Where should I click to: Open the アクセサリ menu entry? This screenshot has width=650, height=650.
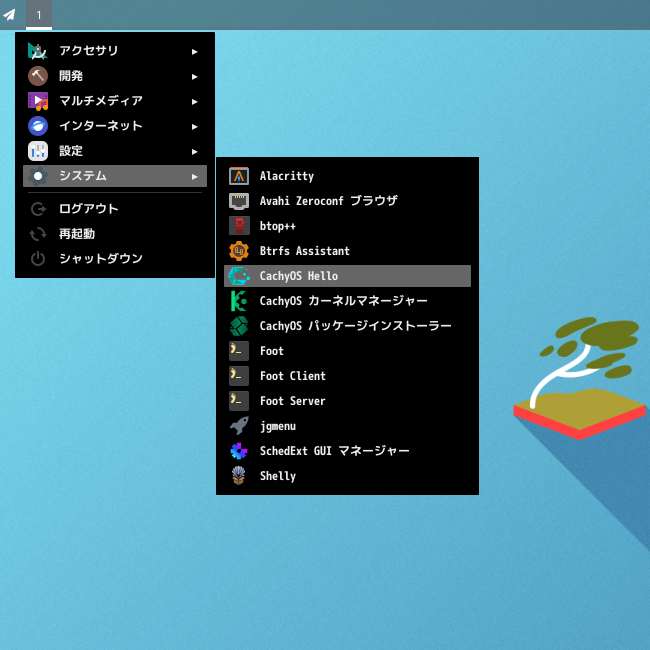[x=115, y=51]
